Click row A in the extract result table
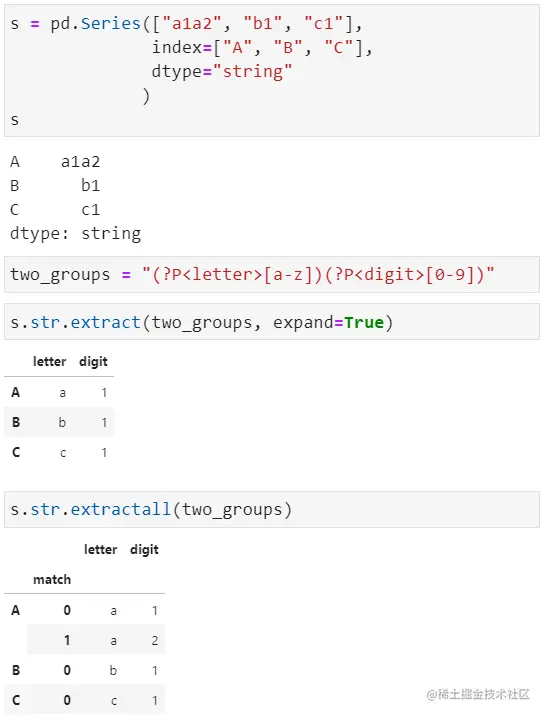This screenshot has height=719, width=548. (x=59, y=393)
